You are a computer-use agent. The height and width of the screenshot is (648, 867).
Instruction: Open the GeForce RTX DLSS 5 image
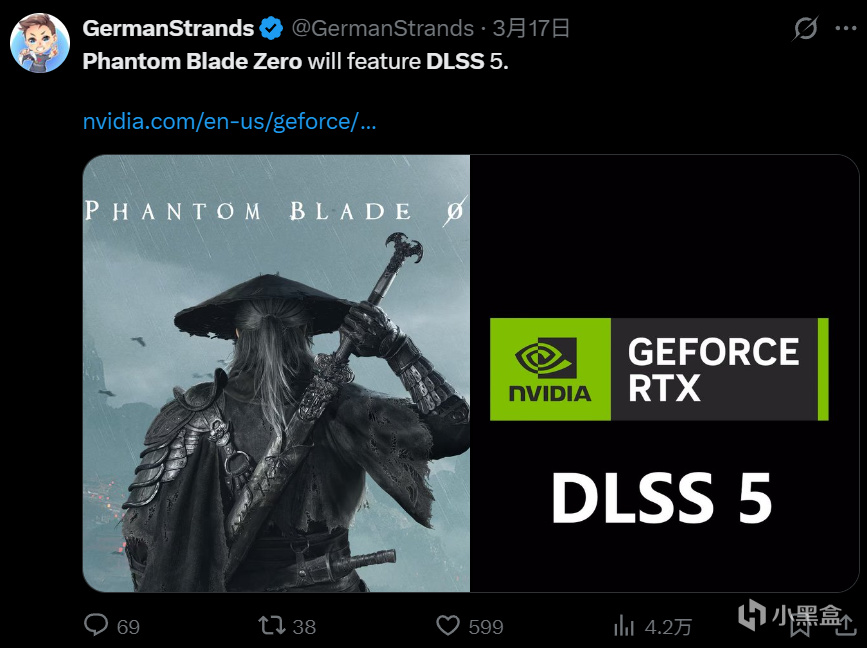tap(665, 373)
